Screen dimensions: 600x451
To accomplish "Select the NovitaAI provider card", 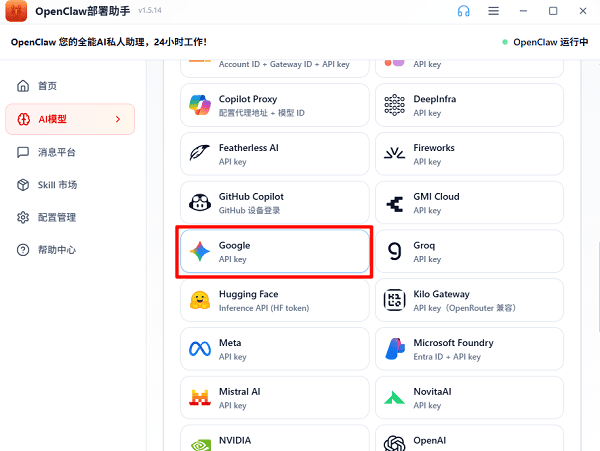I will (470, 398).
